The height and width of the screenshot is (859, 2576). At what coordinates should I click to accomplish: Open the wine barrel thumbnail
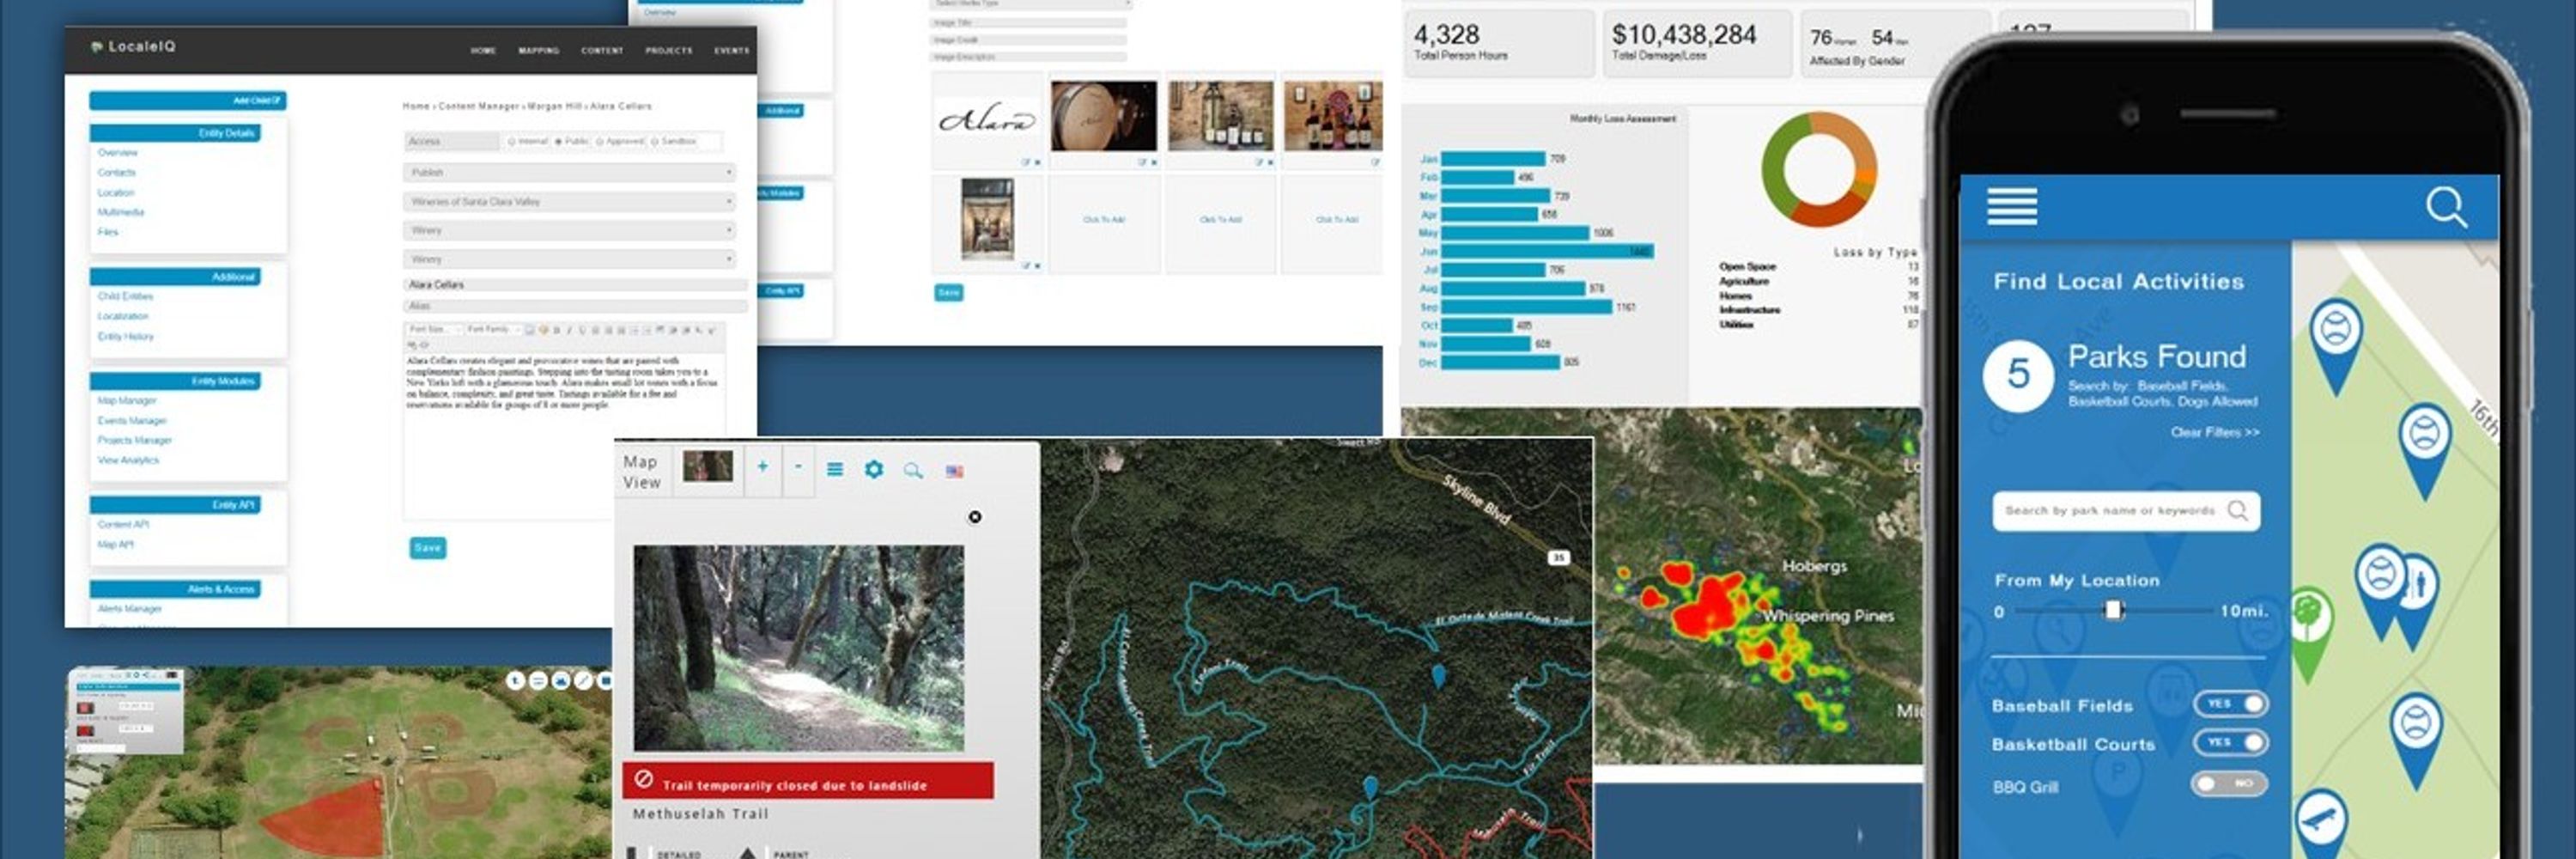coord(1103,117)
